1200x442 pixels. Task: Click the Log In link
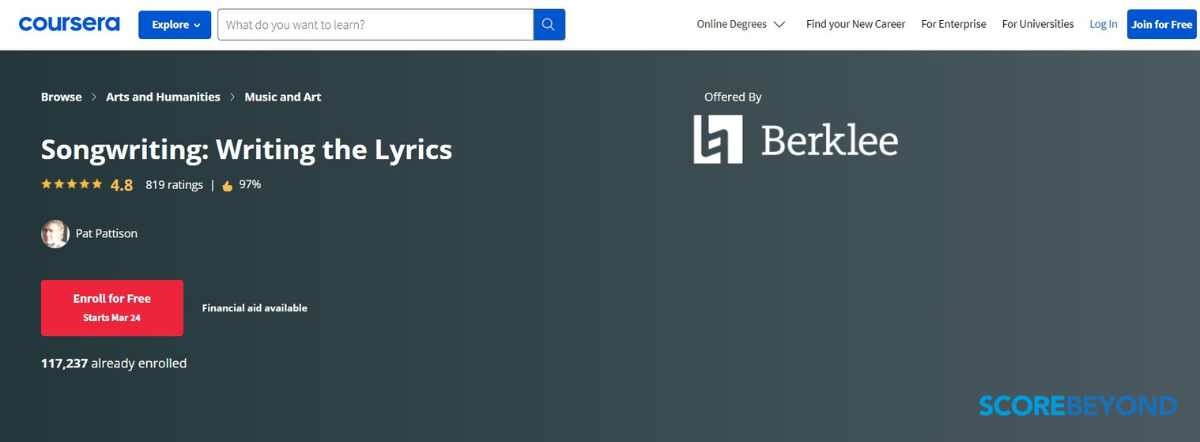coord(1103,24)
